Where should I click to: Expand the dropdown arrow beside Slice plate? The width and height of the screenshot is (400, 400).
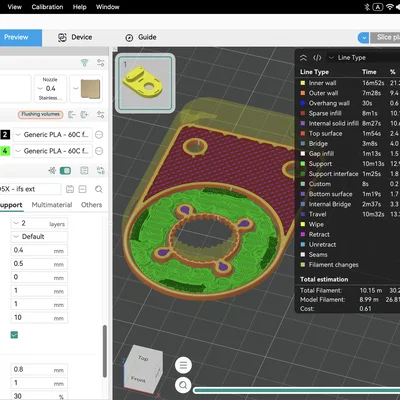[x=363, y=38]
